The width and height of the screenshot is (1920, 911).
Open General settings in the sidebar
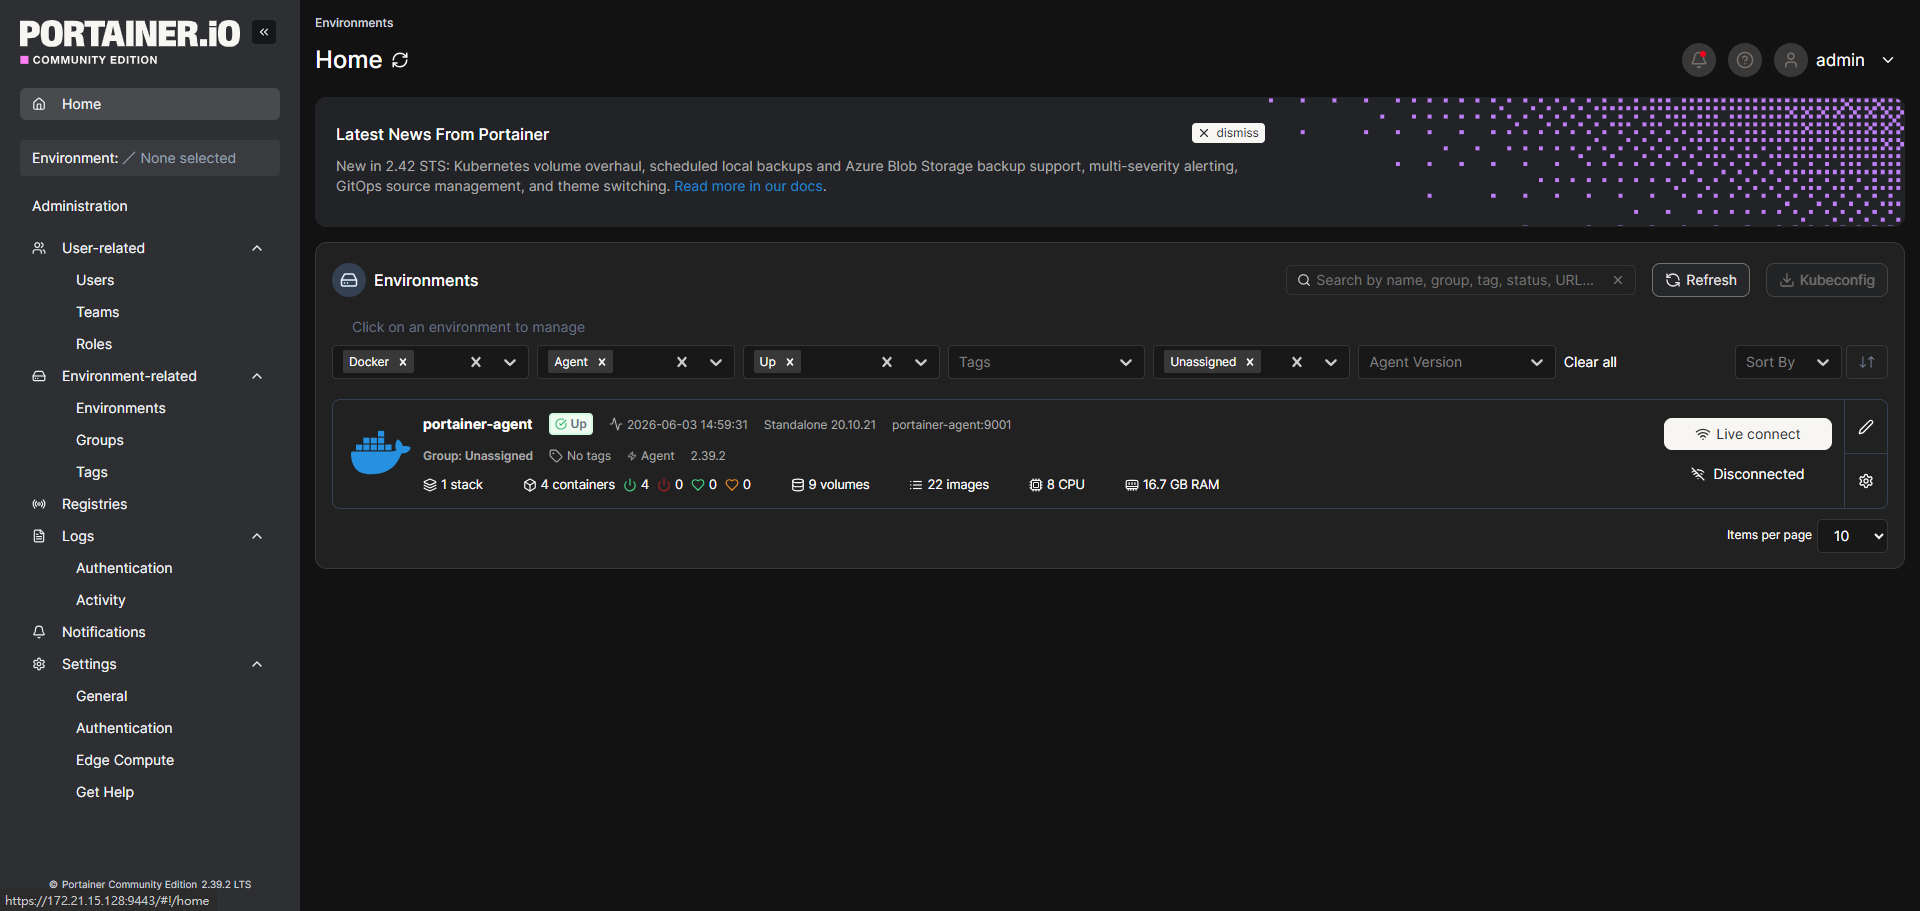pyautogui.click(x=102, y=696)
